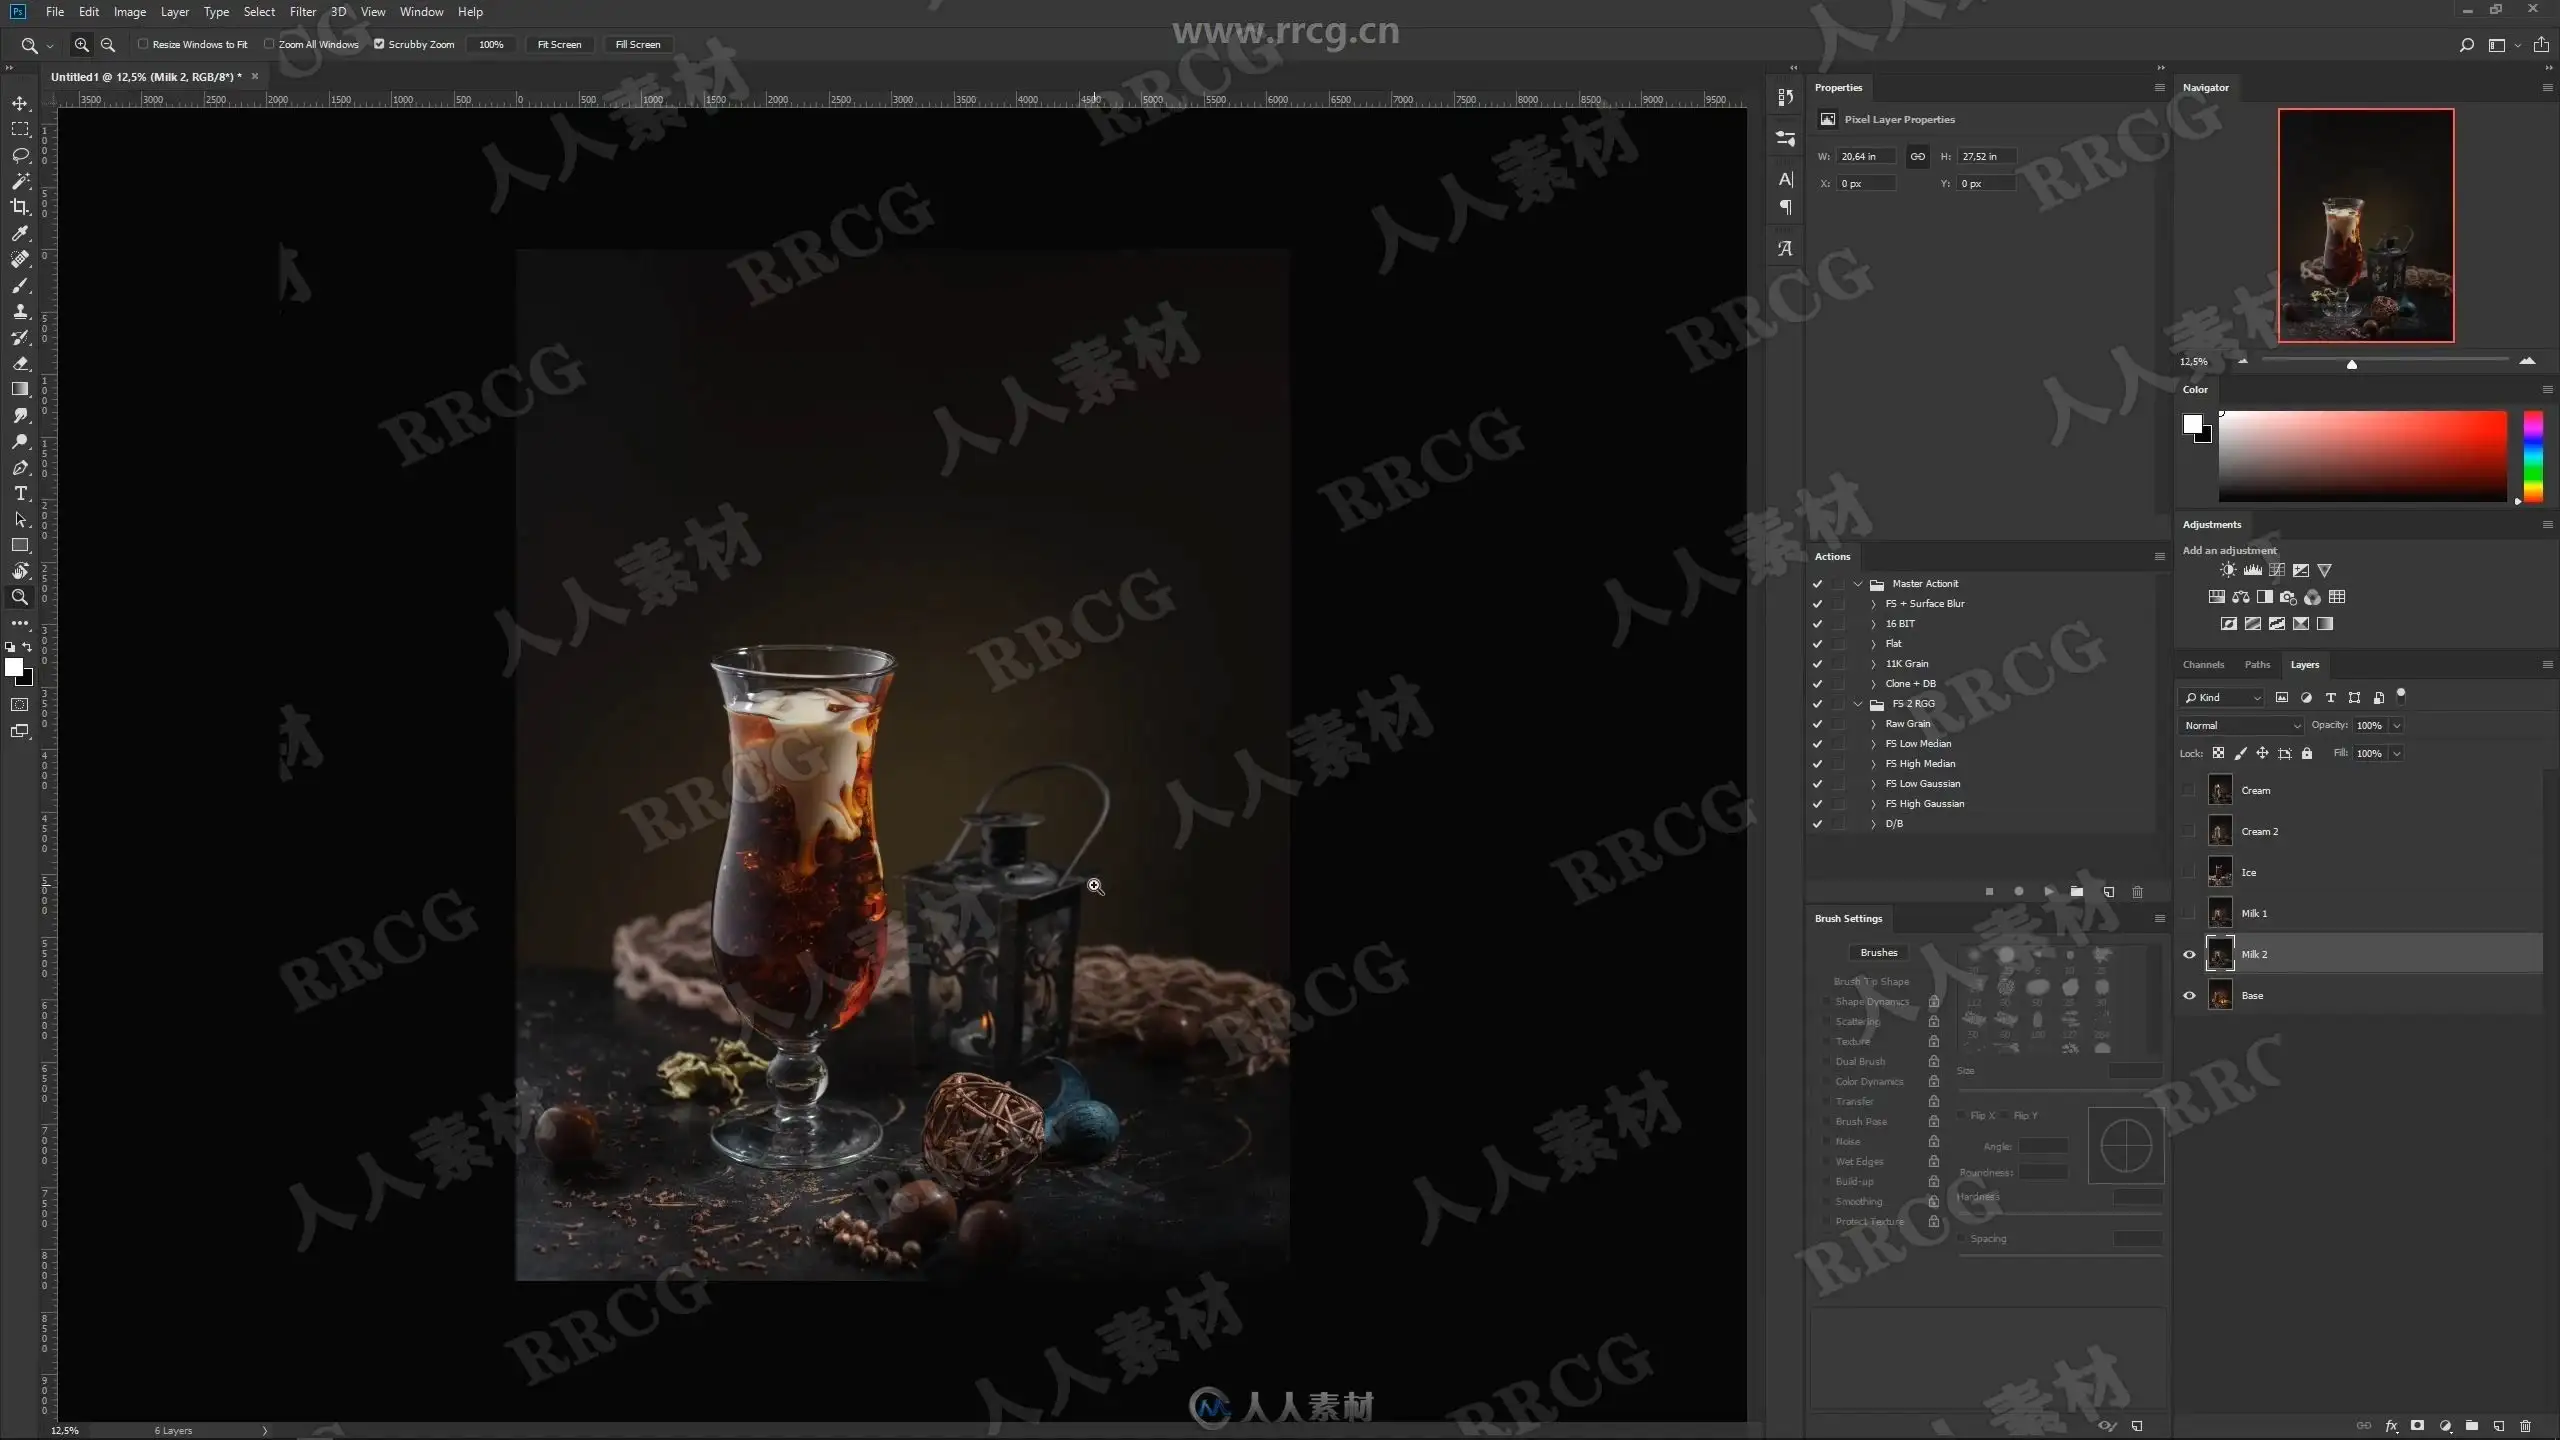
Task: Disable the Scrubby Zoom checkbox
Action: (x=379, y=44)
